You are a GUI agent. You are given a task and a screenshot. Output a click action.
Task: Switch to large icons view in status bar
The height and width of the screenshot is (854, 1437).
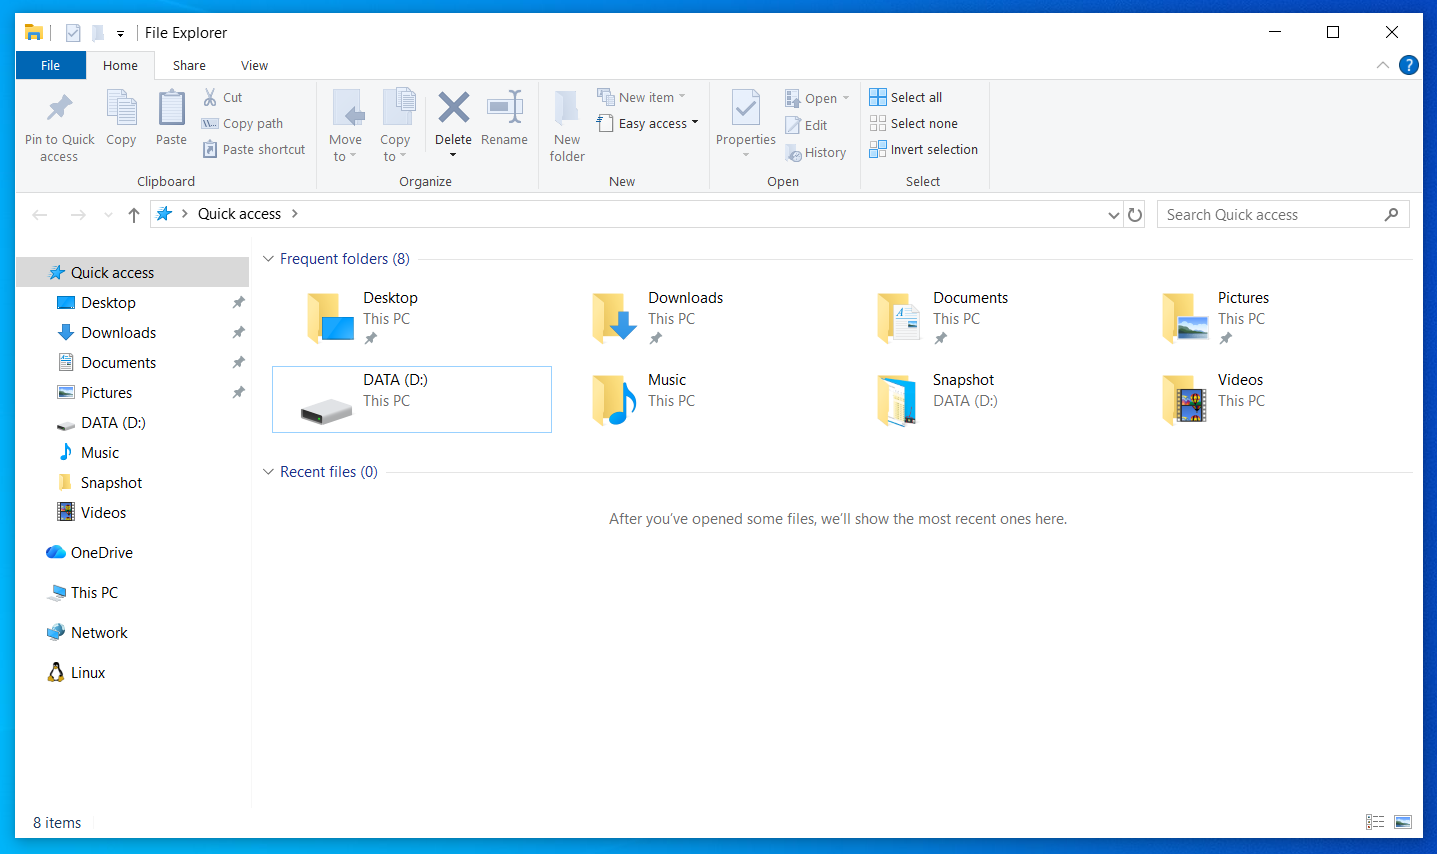pyautogui.click(x=1403, y=822)
